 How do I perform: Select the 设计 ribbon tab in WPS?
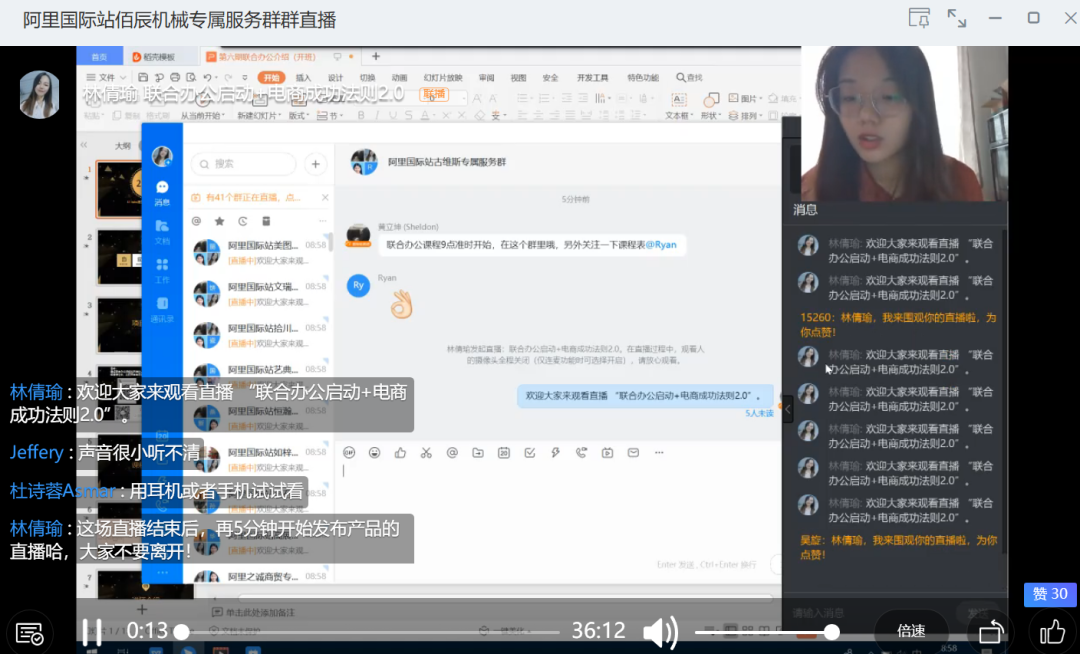click(335, 78)
